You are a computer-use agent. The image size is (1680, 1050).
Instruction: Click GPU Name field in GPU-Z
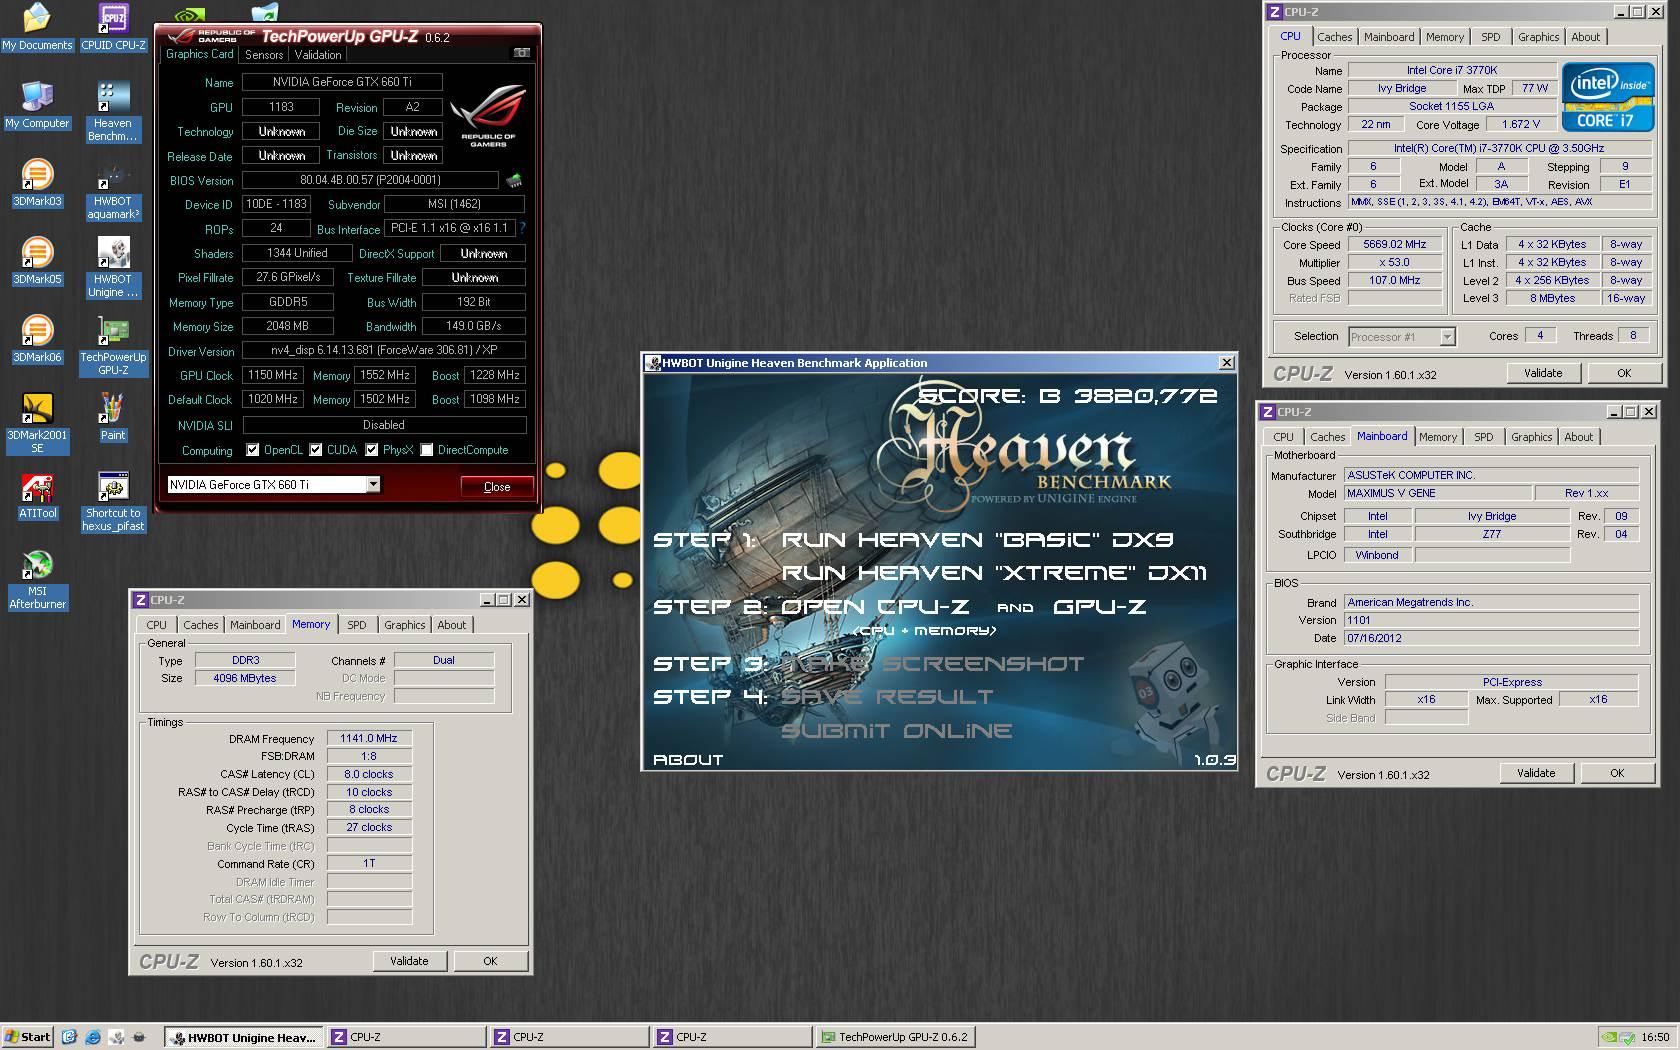342,82
